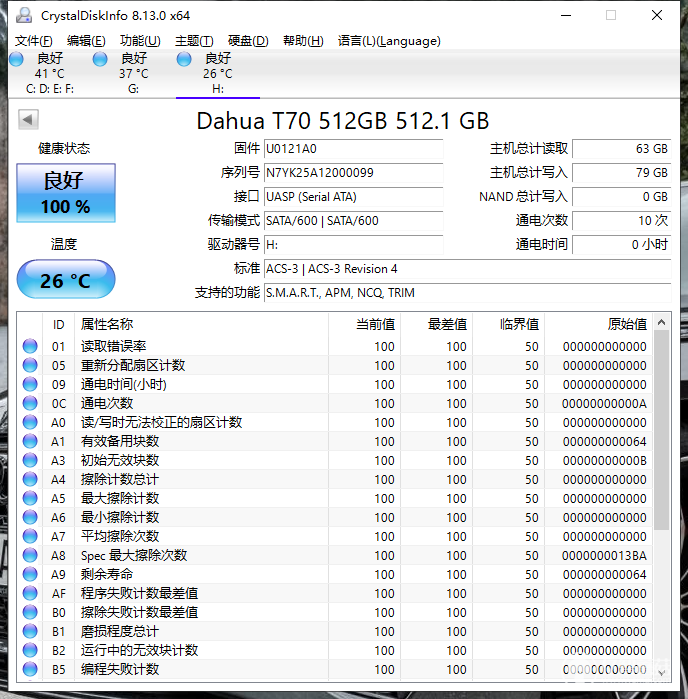Click the 支持的功能 field S.M.A.R.T., APM, NCQ, TRIM
The width and height of the screenshot is (688, 699).
(468, 293)
